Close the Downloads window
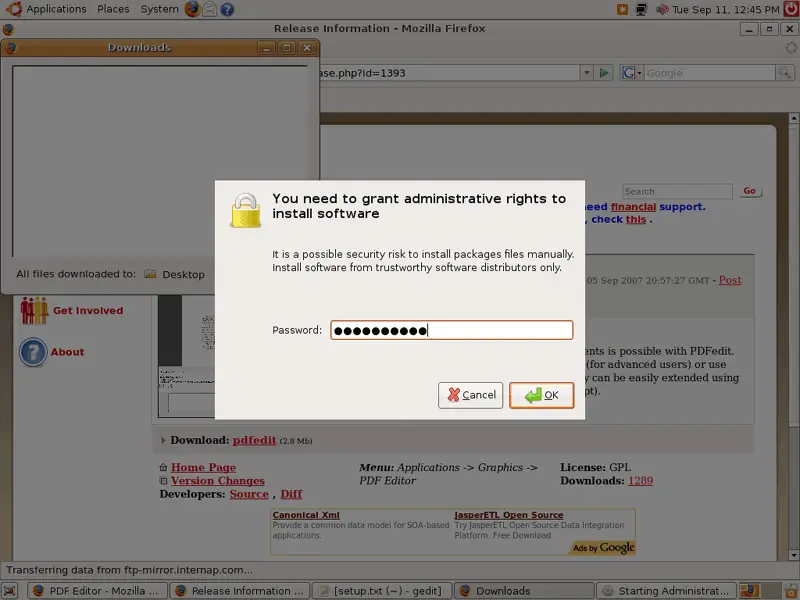Screen dimensions: 800x600 pyautogui.click(x=307, y=48)
